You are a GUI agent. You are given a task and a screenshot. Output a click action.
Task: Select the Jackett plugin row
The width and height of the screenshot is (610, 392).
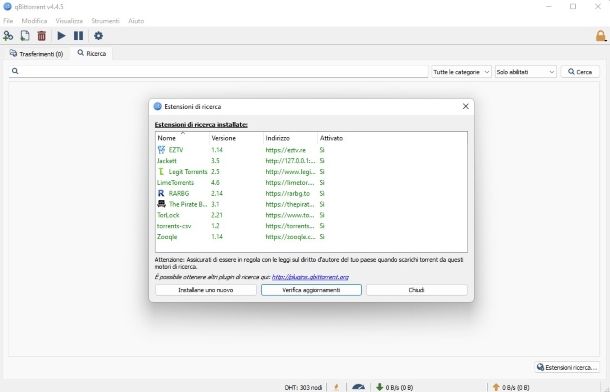311,161
